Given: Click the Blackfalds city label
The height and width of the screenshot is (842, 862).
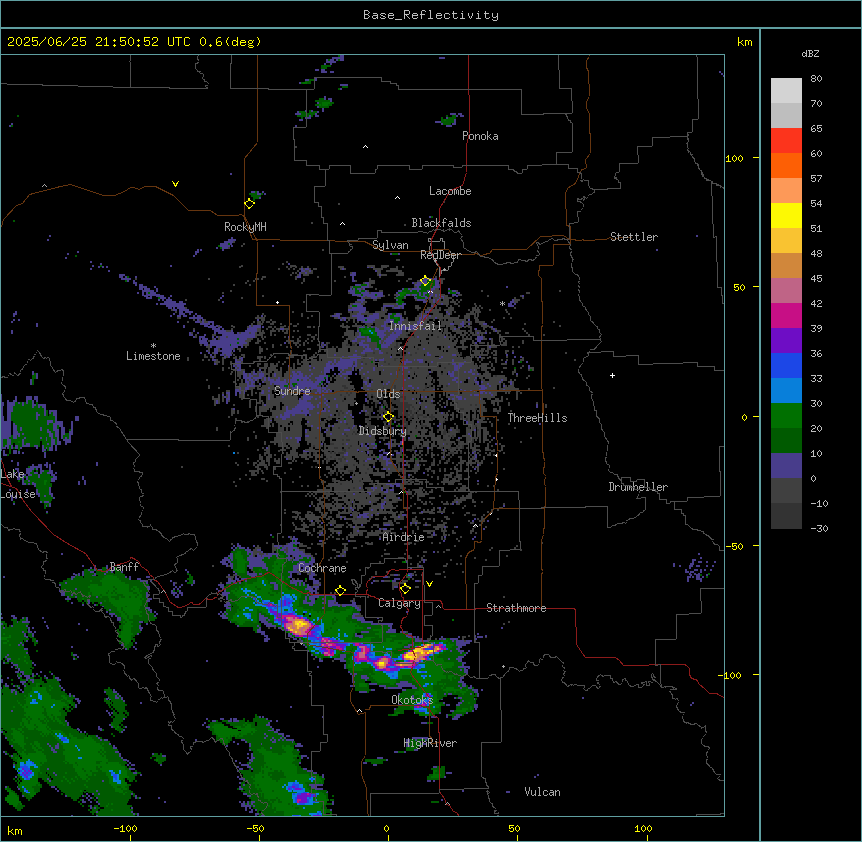Looking at the screenshot, I should 441,223.
